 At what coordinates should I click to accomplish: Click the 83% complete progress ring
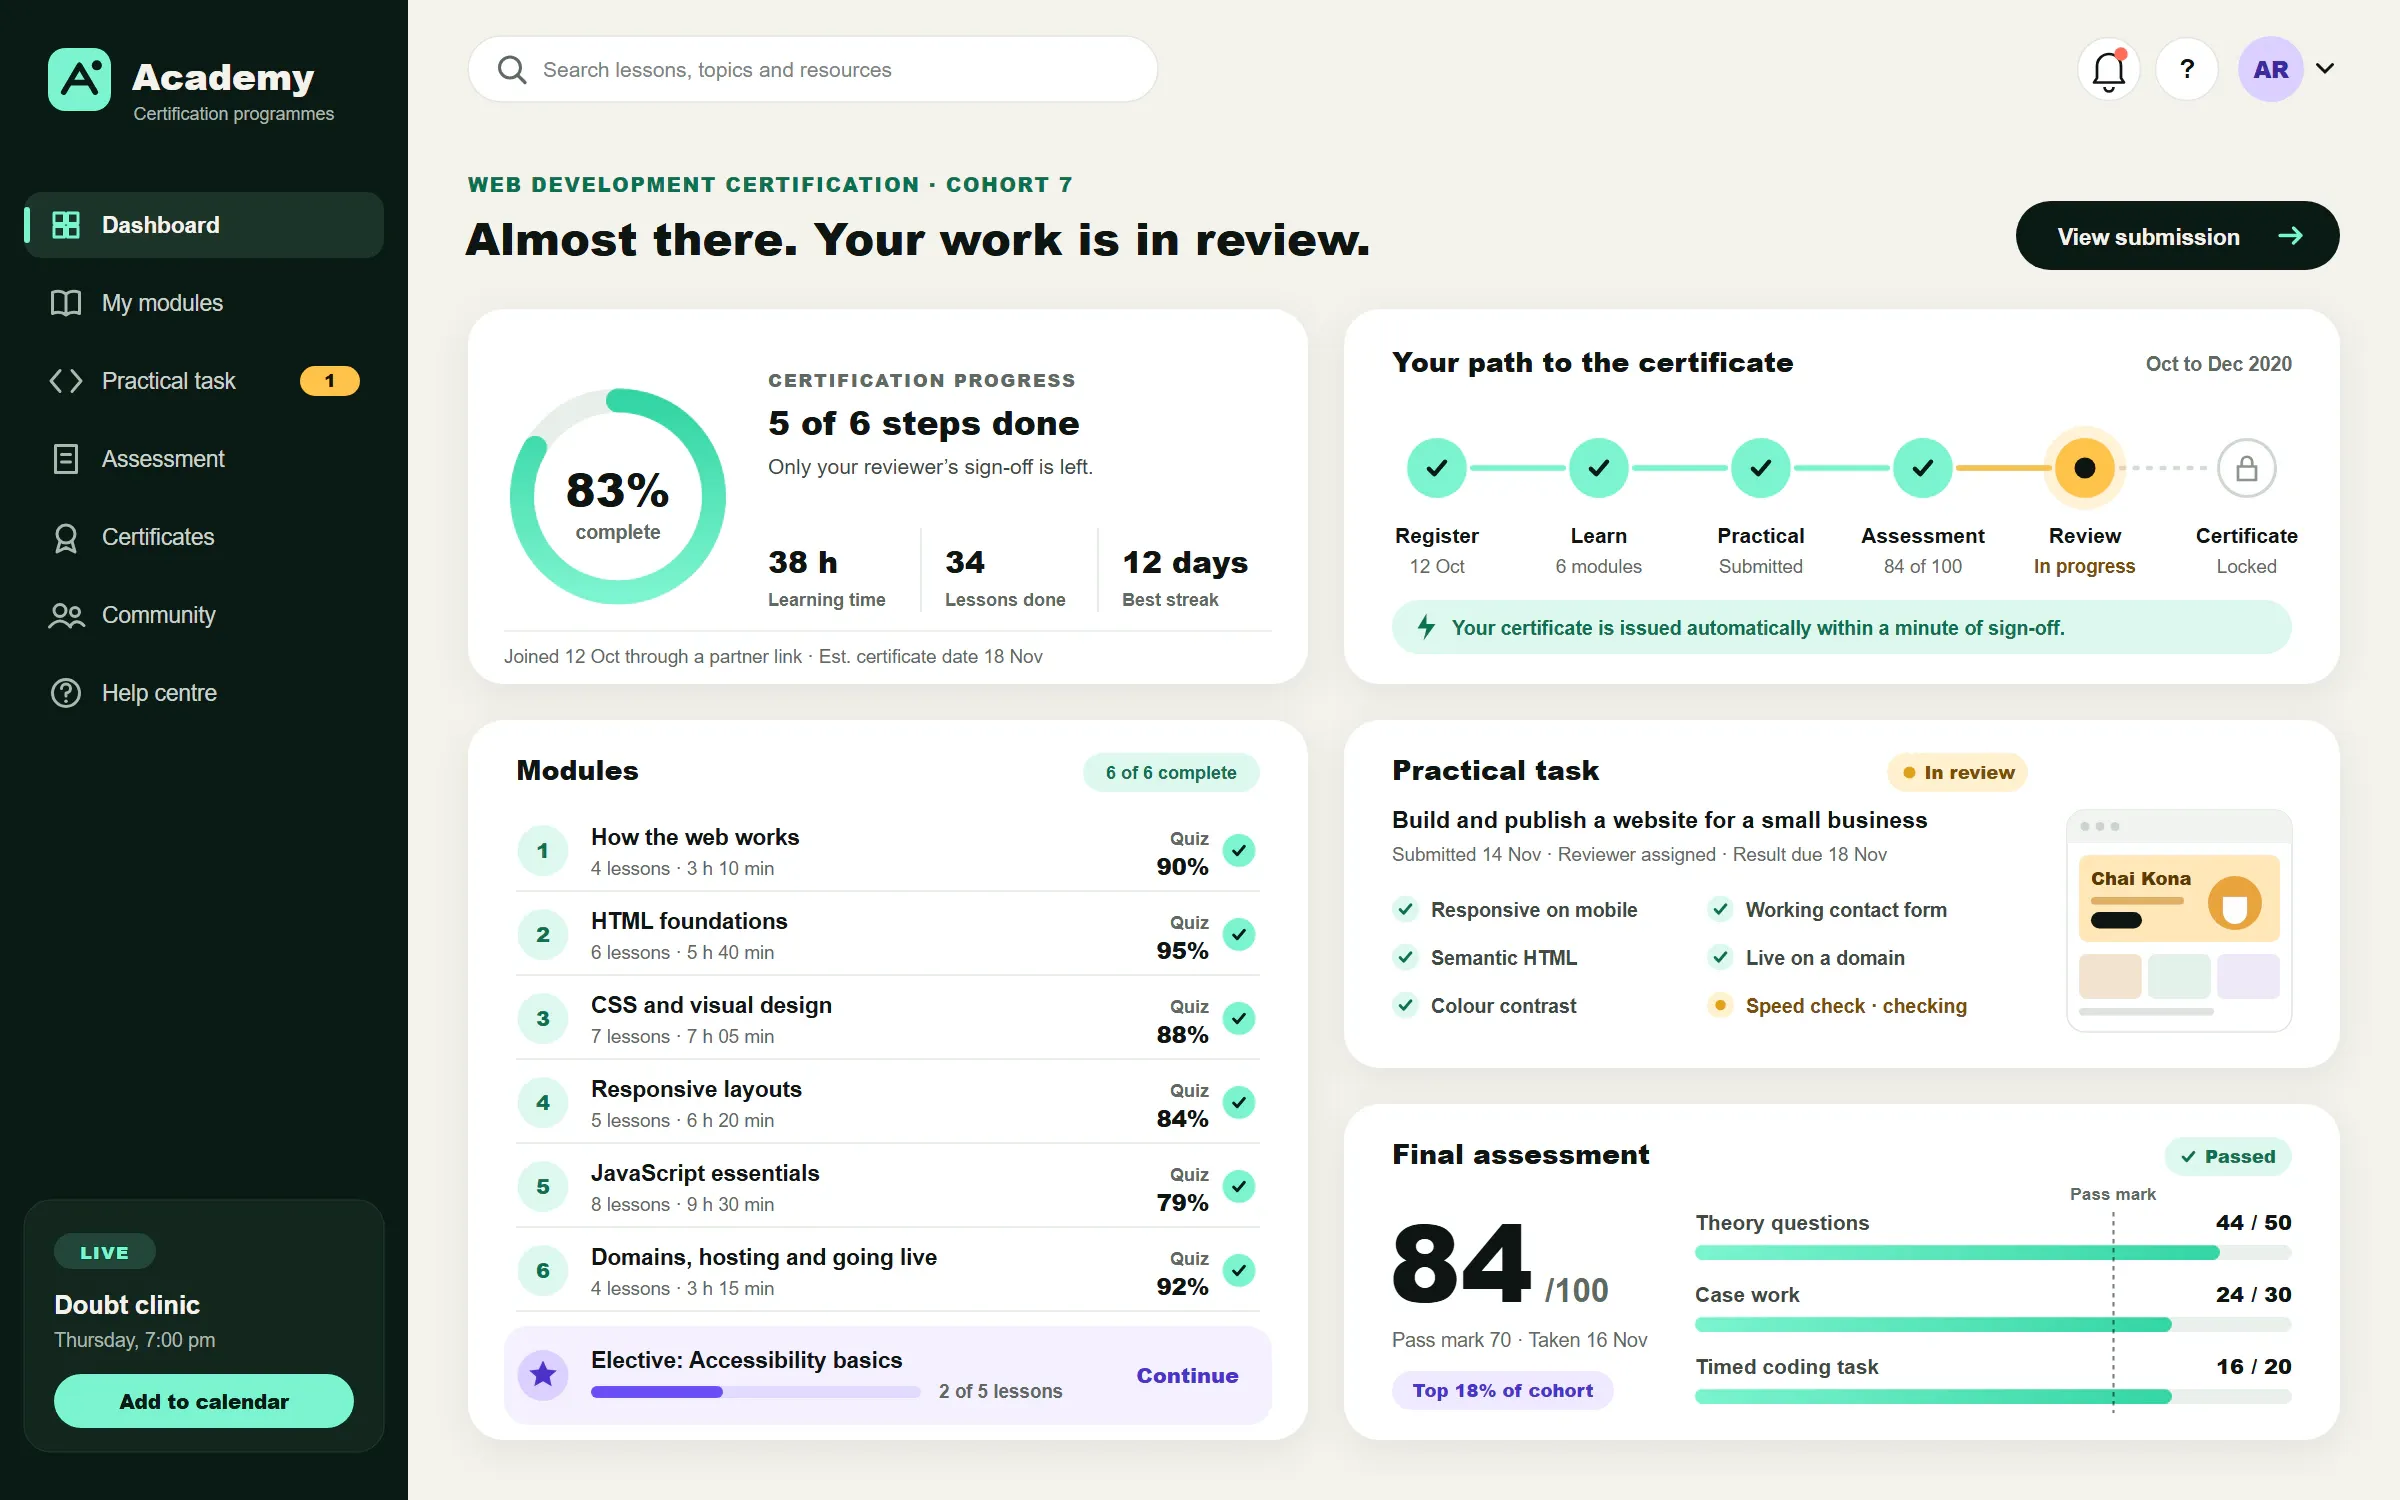[618, 496]
